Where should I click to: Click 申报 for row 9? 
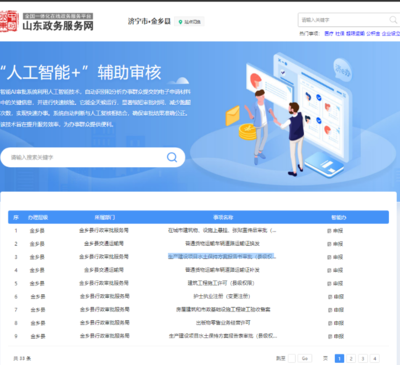click(335, 336)
